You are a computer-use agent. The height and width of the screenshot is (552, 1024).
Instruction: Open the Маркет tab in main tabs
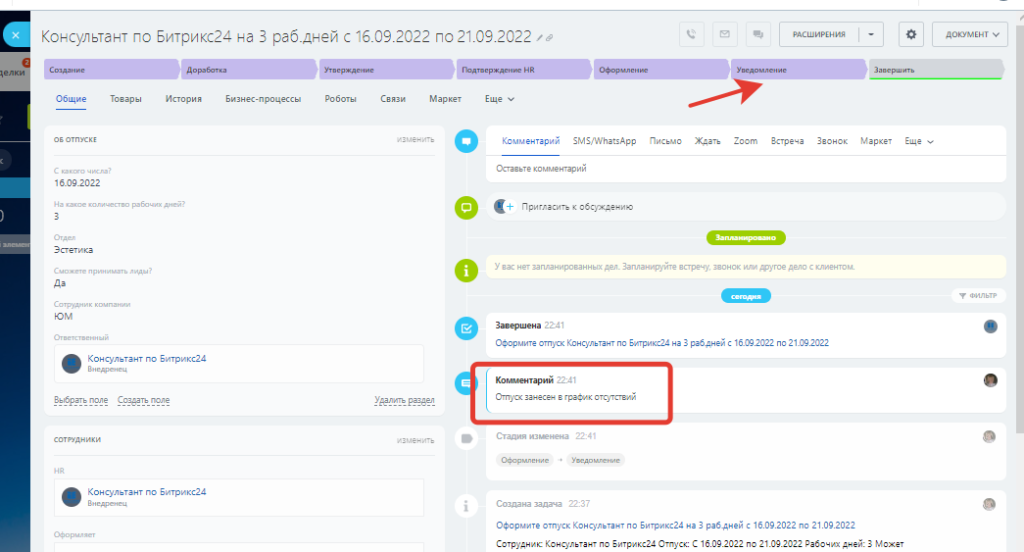tap(445, 99)
